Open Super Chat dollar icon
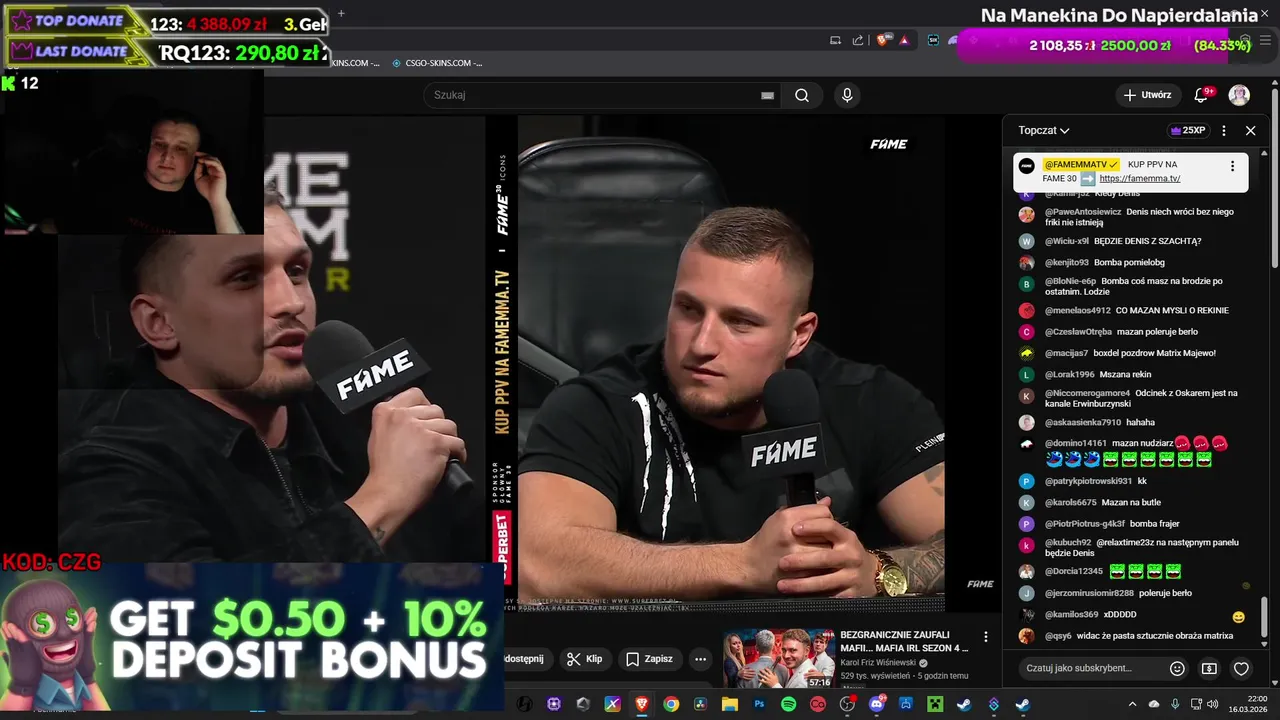The image size is (1280, 720). pyautogui.click(x=1209, y=668)
